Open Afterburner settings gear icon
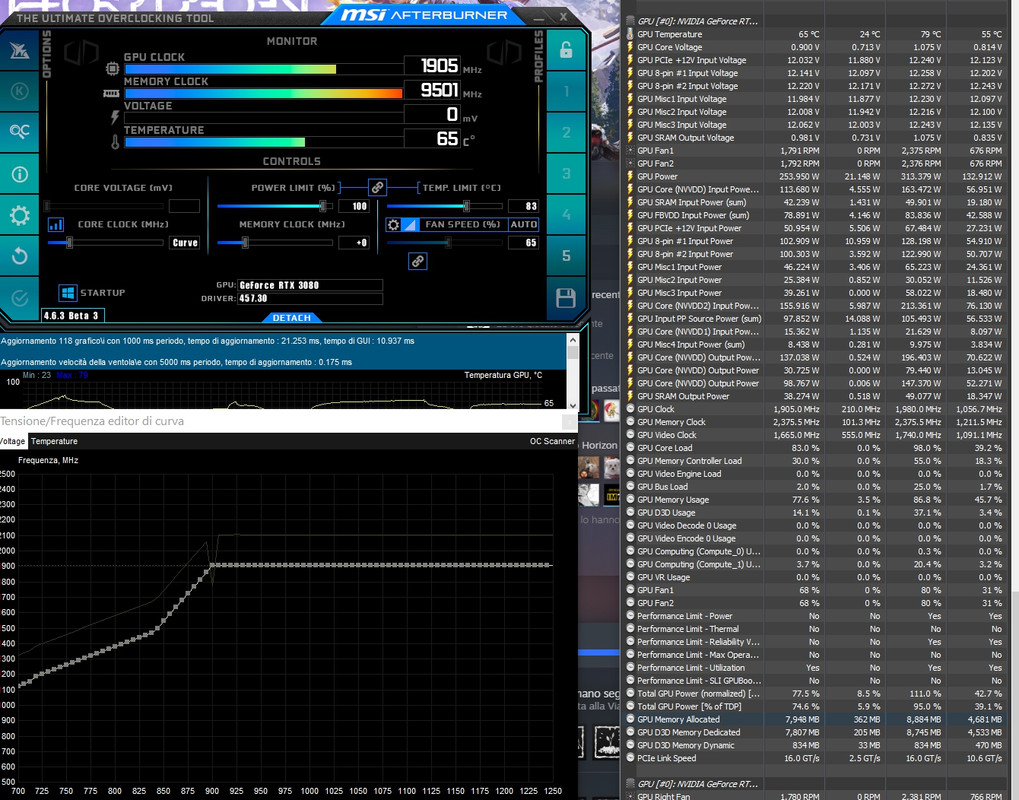 coord(19,215)
